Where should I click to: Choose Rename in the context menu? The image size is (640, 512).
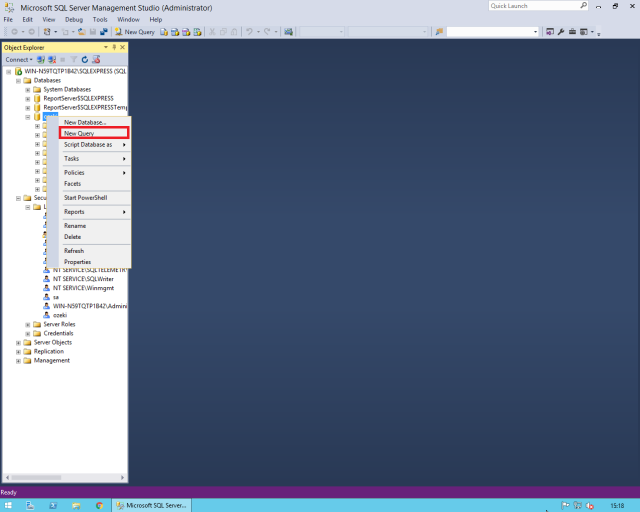(x=94, y=226)
